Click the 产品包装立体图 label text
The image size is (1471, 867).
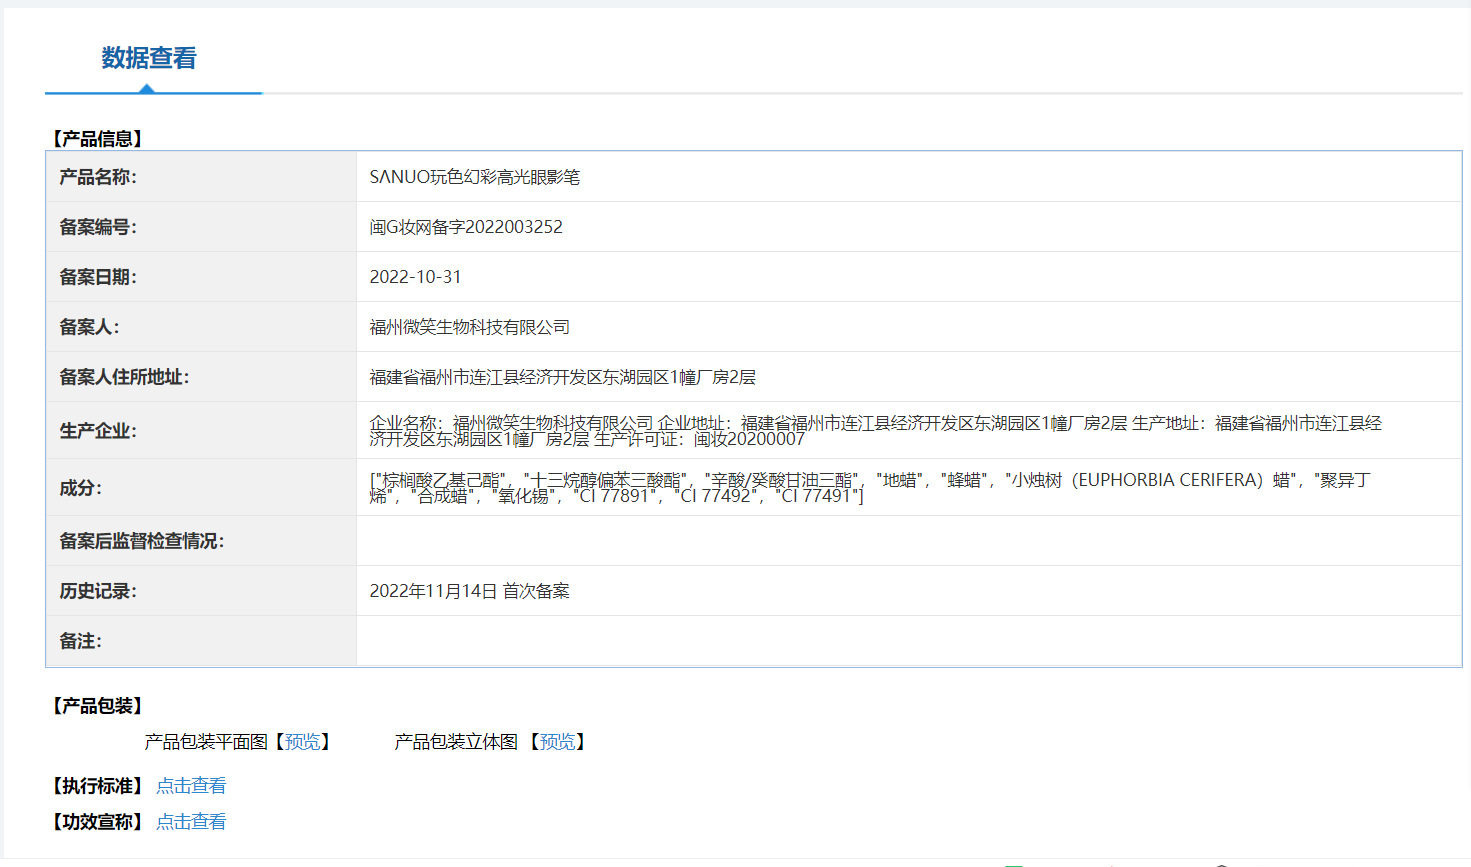coord(456,742)
